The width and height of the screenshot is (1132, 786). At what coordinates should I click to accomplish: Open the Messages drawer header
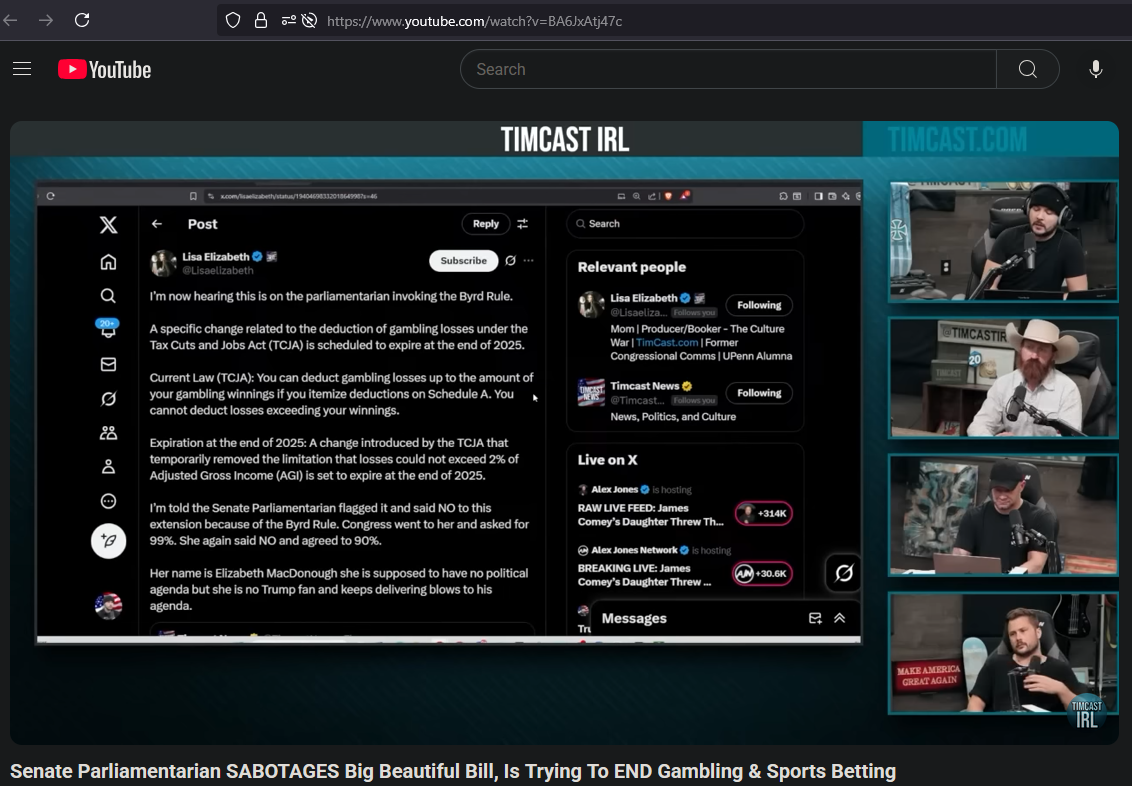pos(726,619)
